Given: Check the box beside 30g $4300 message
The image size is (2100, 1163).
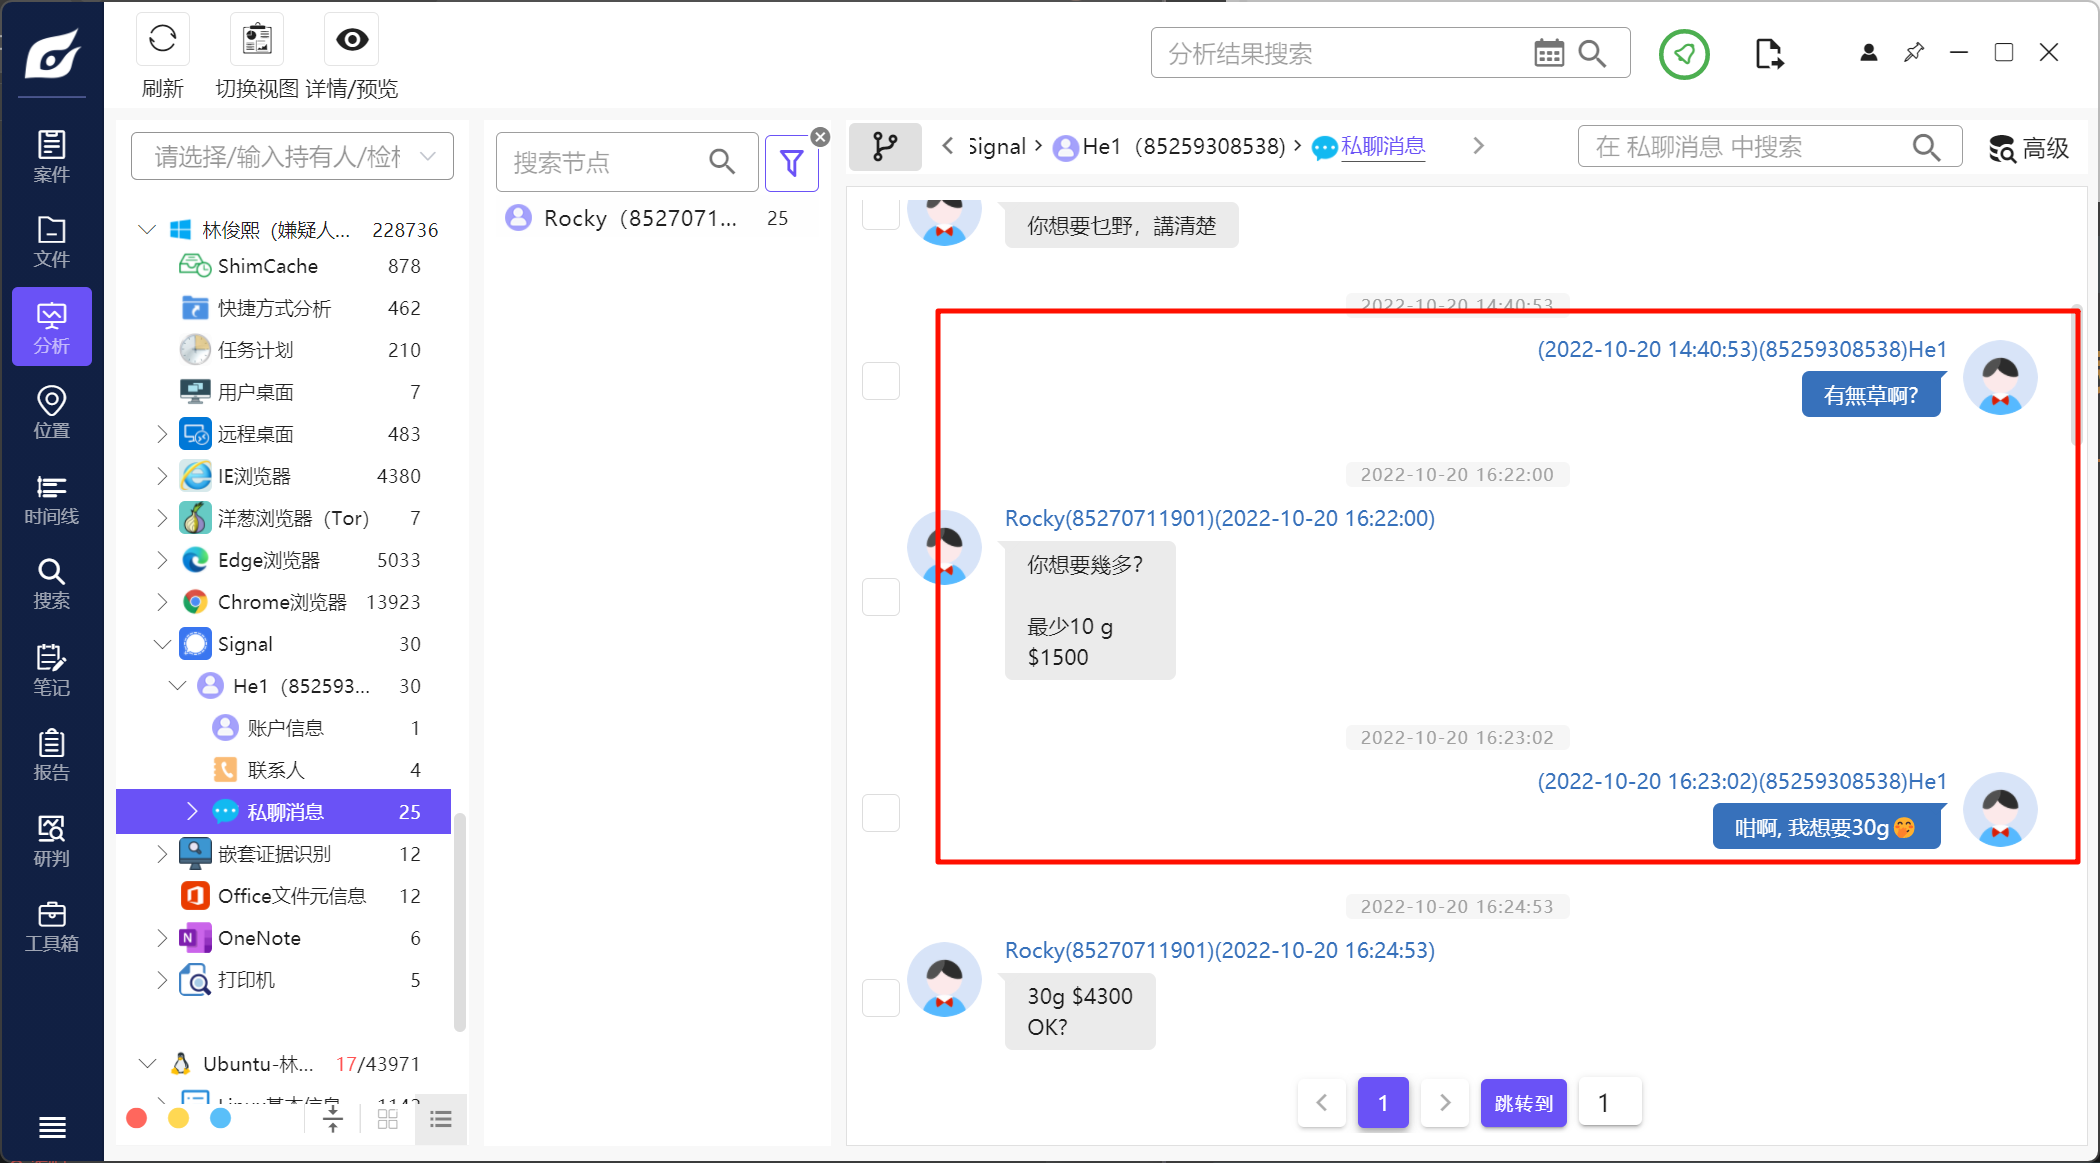Looking at the screenshot, I should [881, 997].
